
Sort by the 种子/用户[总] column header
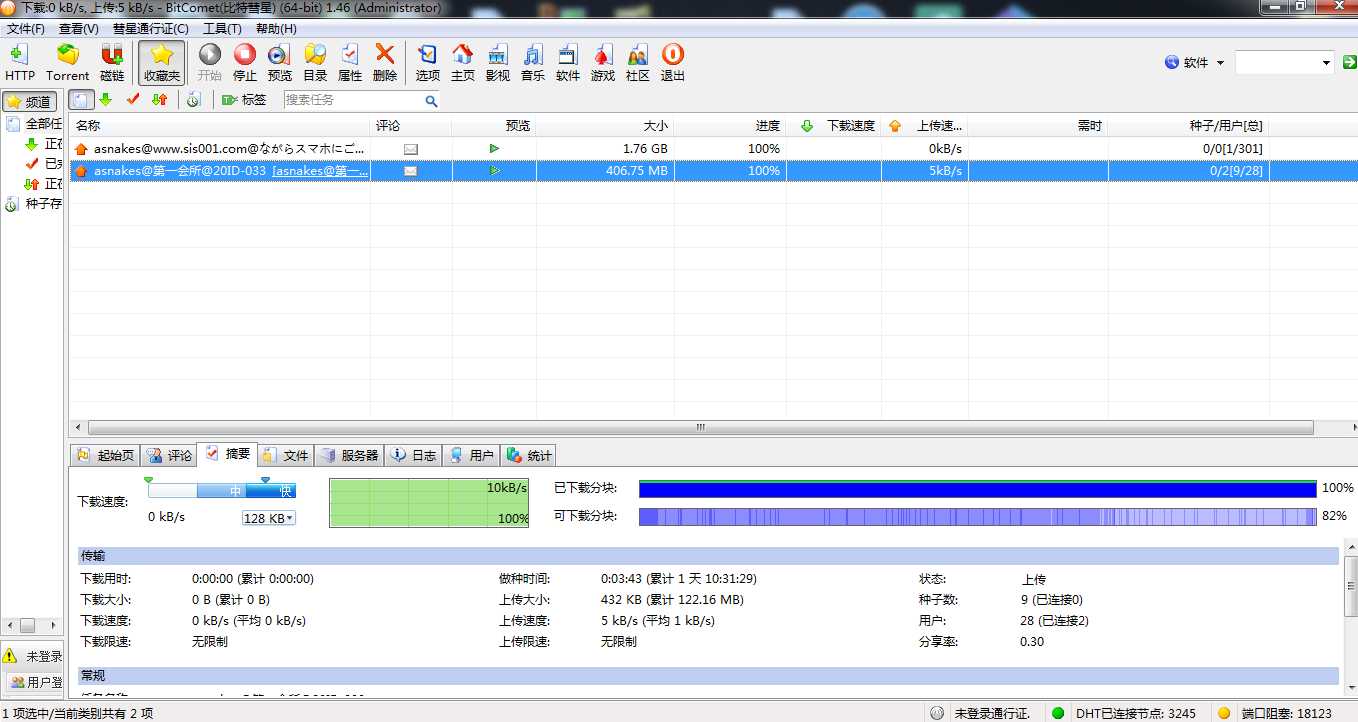[1189, 126]
